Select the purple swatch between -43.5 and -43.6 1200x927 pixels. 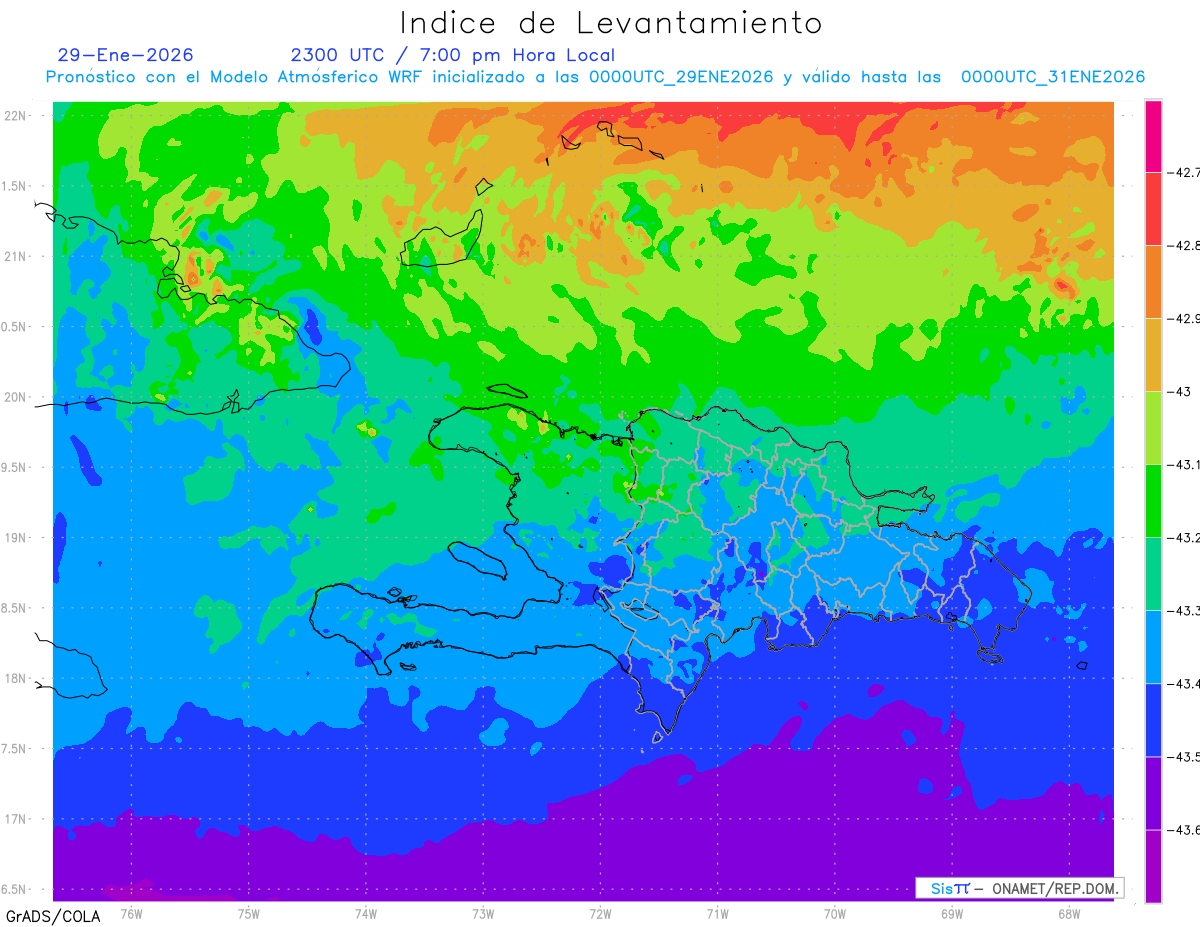tap(1153, 792)
